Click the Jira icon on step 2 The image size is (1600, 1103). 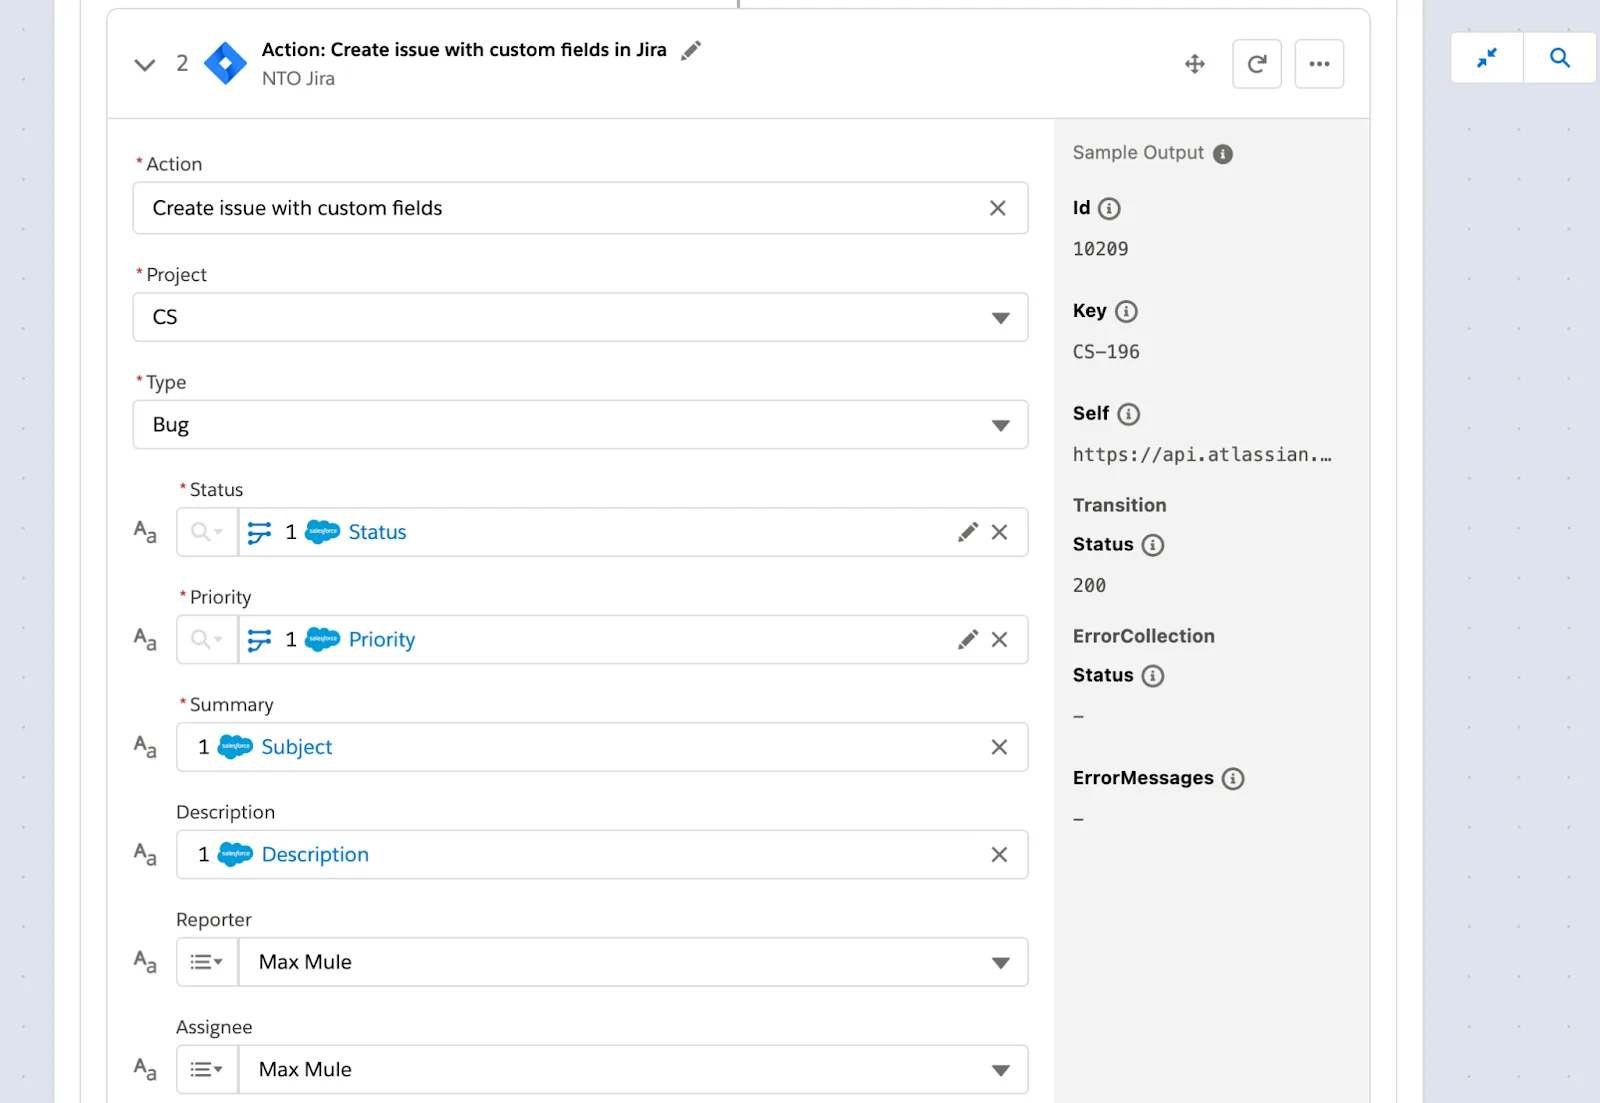pos(226,63)
